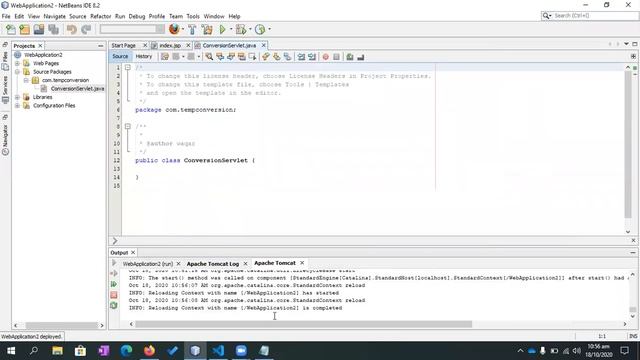Click the Firefox browser icon in toolbar

174,29
